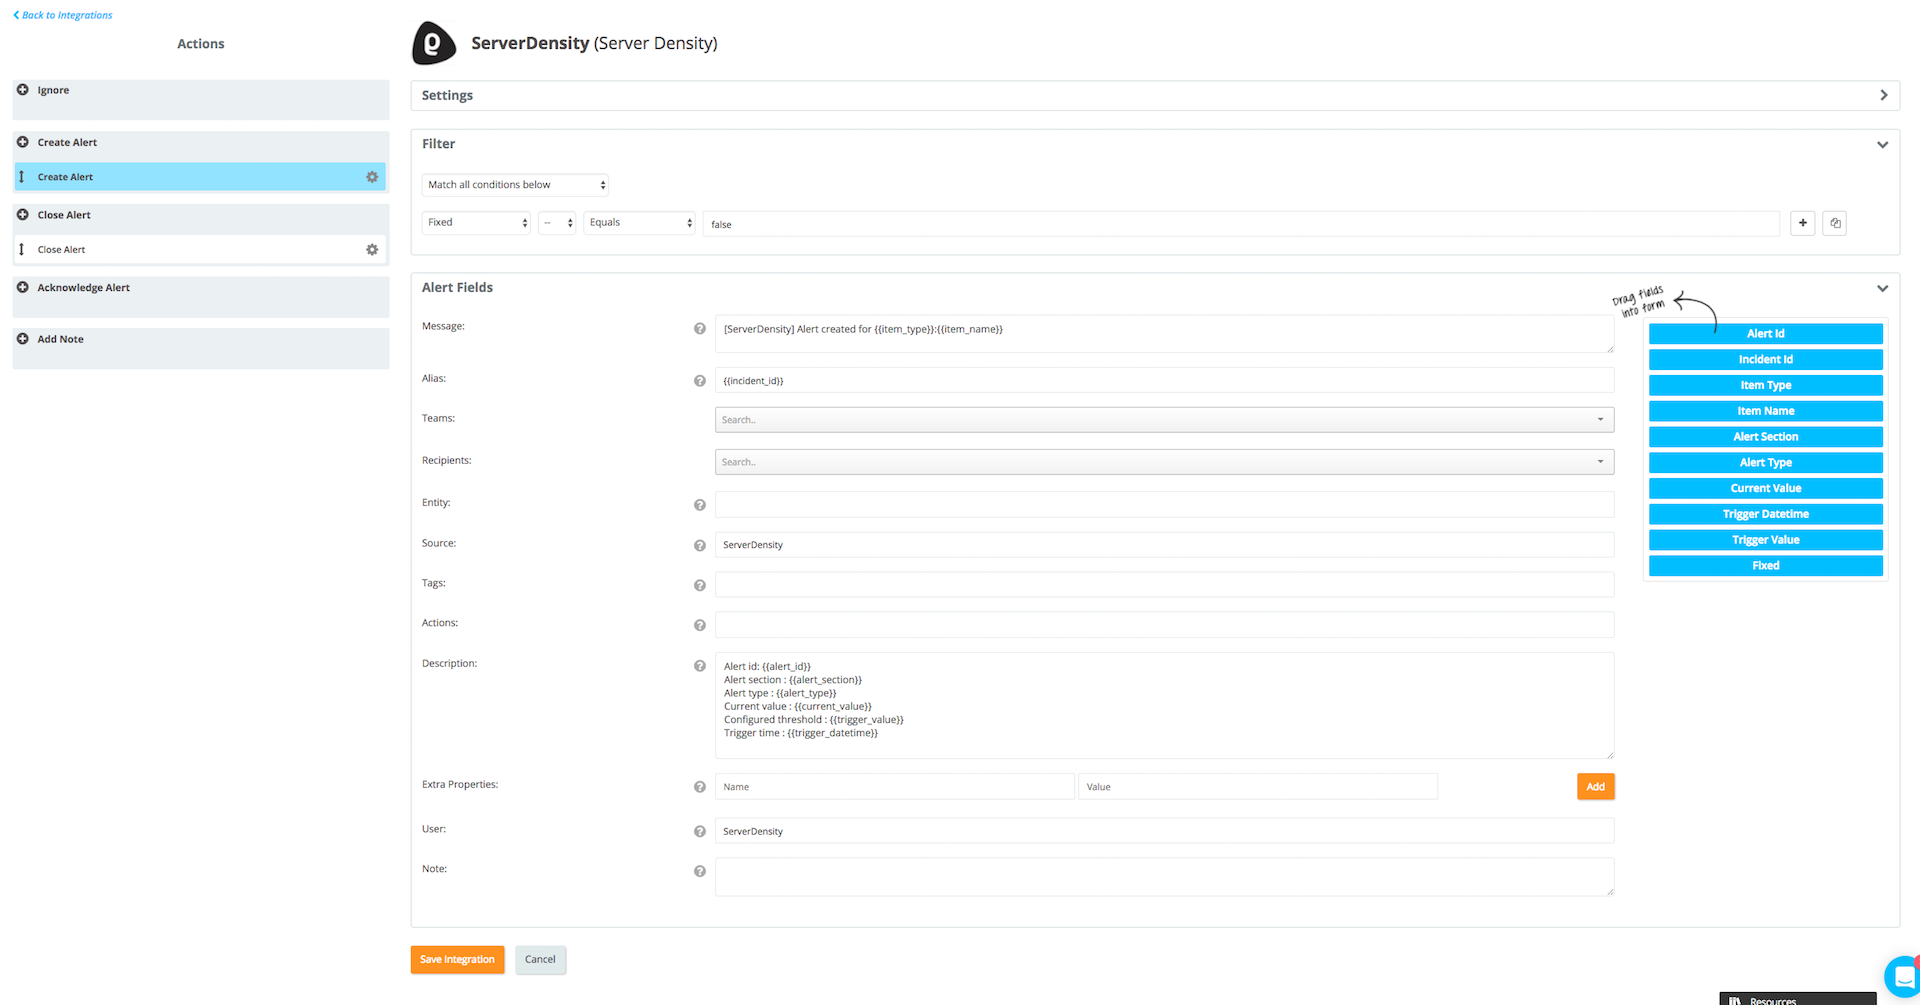Screen dimensions: 1920x1005
Task: Open help tooltip for Extra Properties
Action: pos(700,787)
